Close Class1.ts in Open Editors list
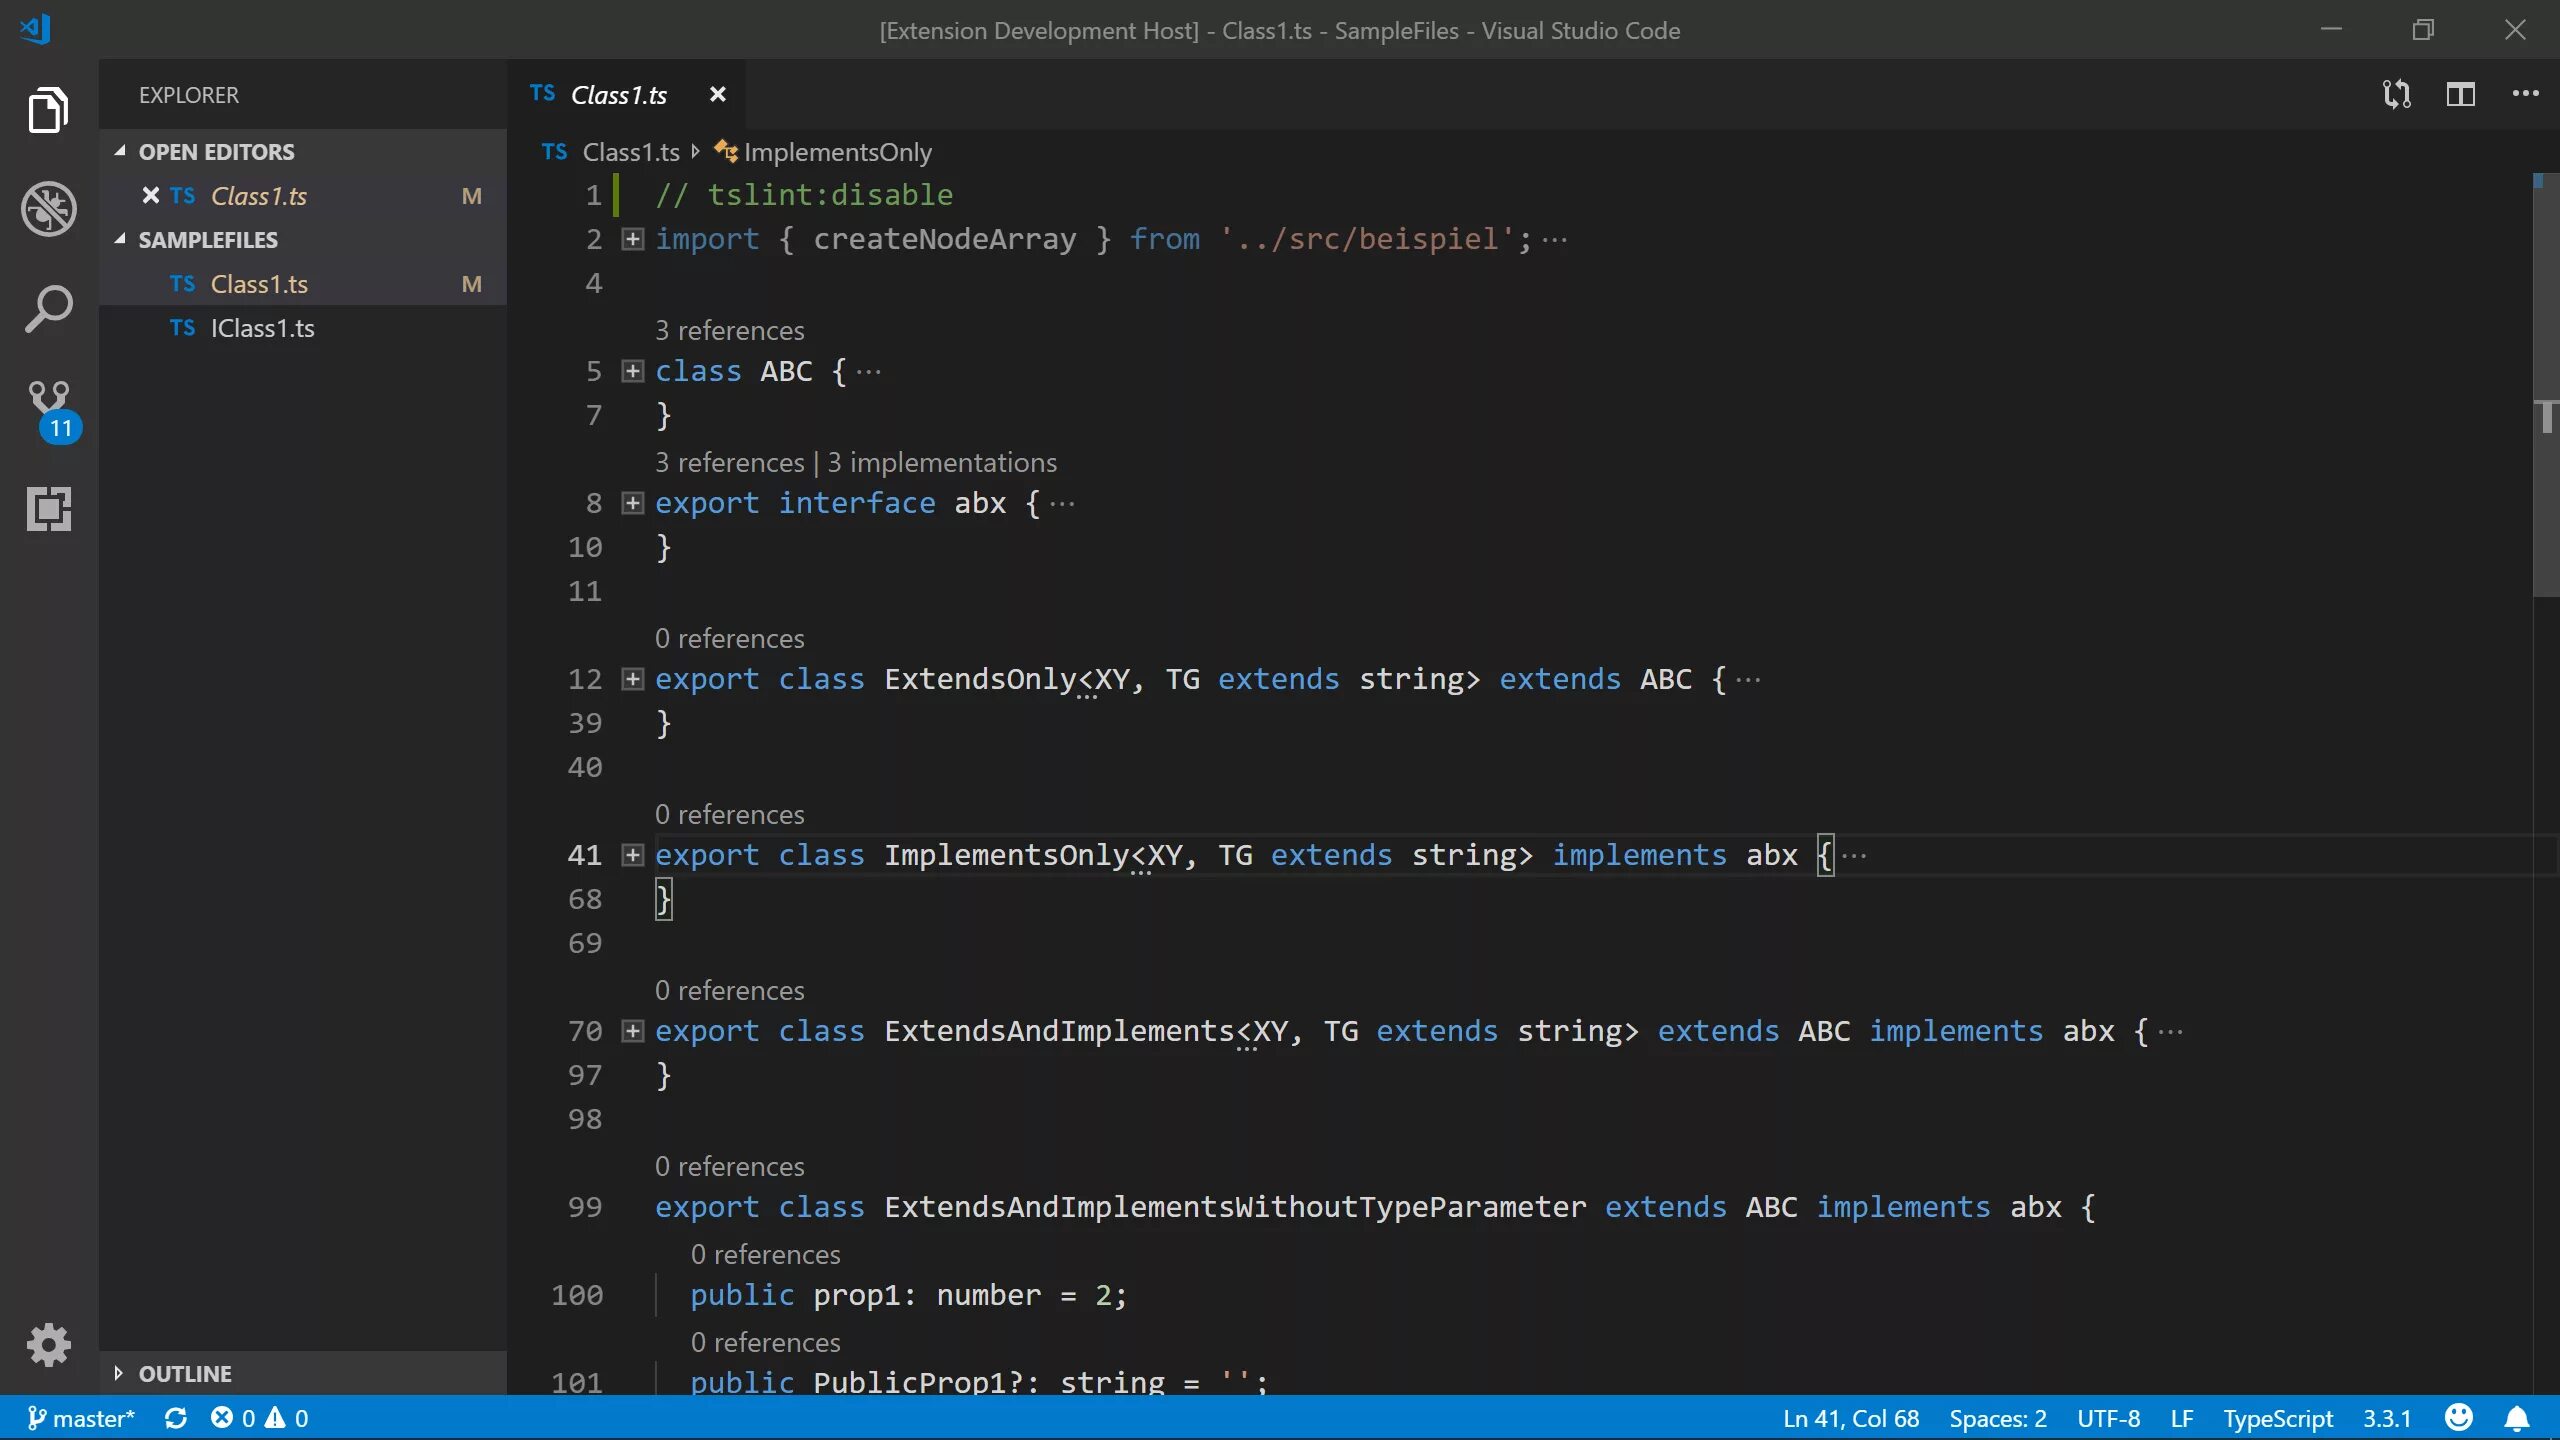Screen dimensions: 2560x1440 pos(150,195)
